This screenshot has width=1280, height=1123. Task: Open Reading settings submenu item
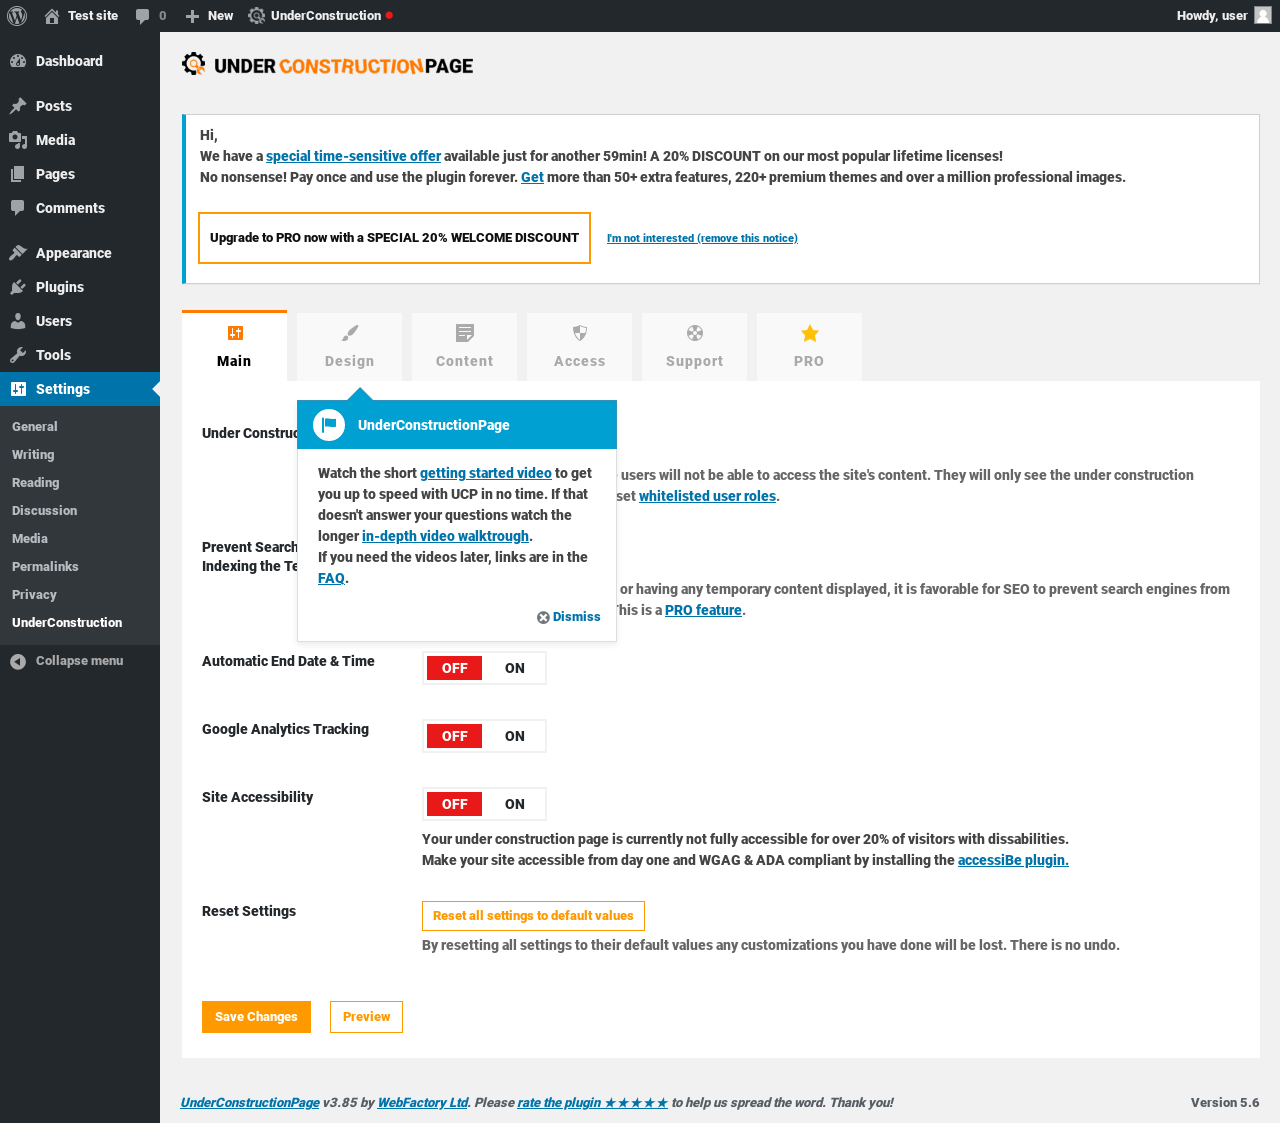[x=80, y=482]
